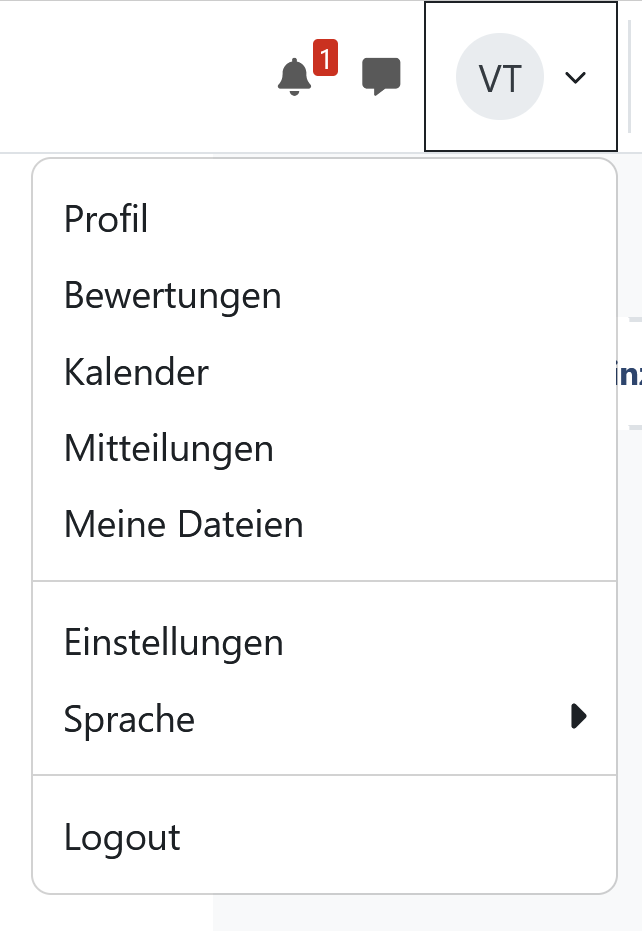642x931 pixels.
Task: Click Logout to sign out
Action: tap(122, 837)
